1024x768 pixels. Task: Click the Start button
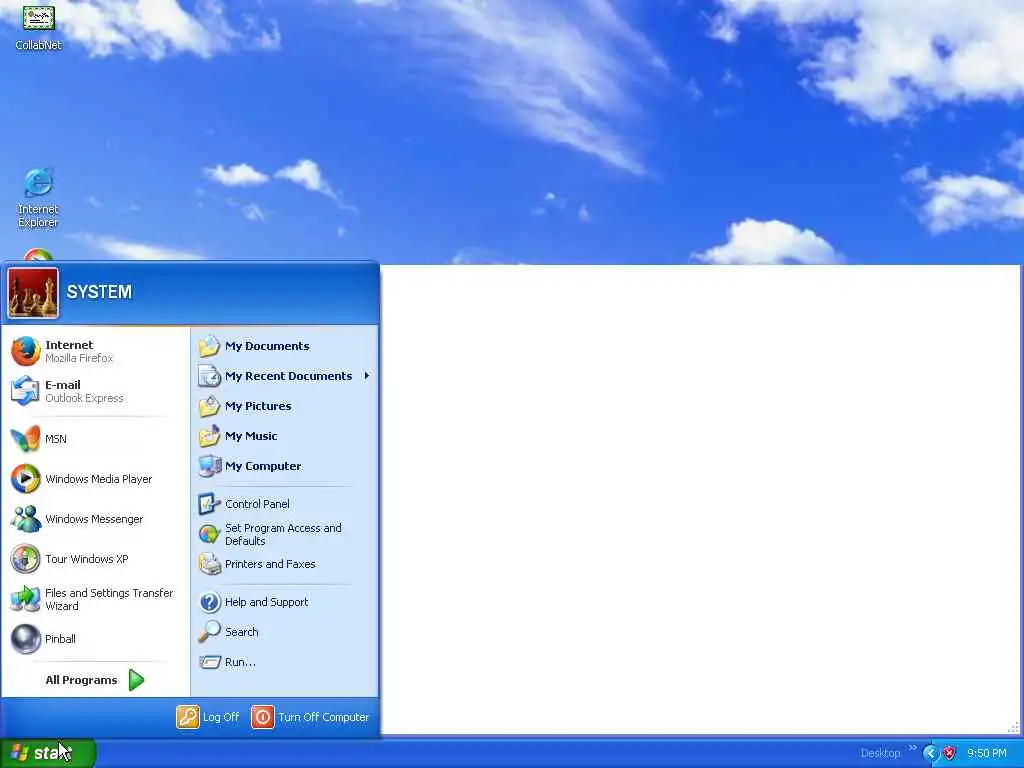(x=48, y=753)
